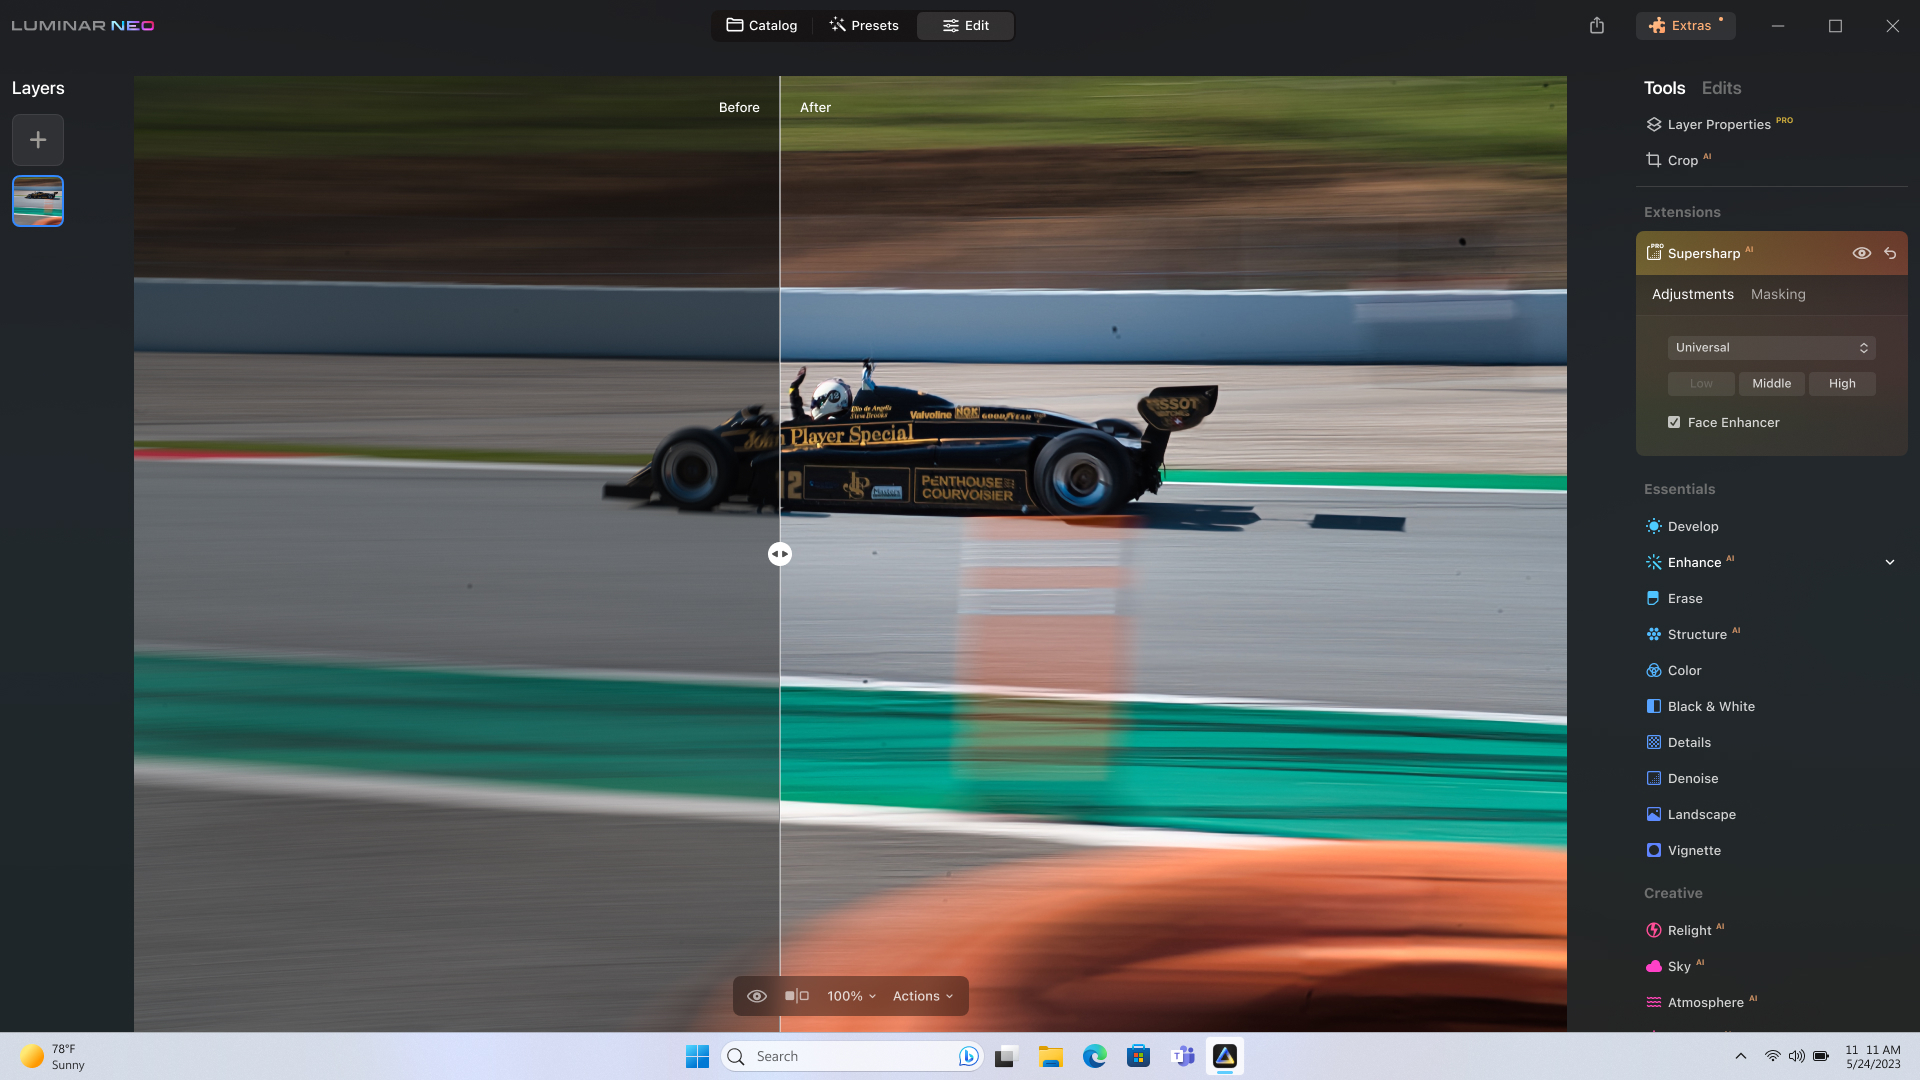Add a new layer with plus button
Screen dimensions: 1920x1080
click(38, 140)
